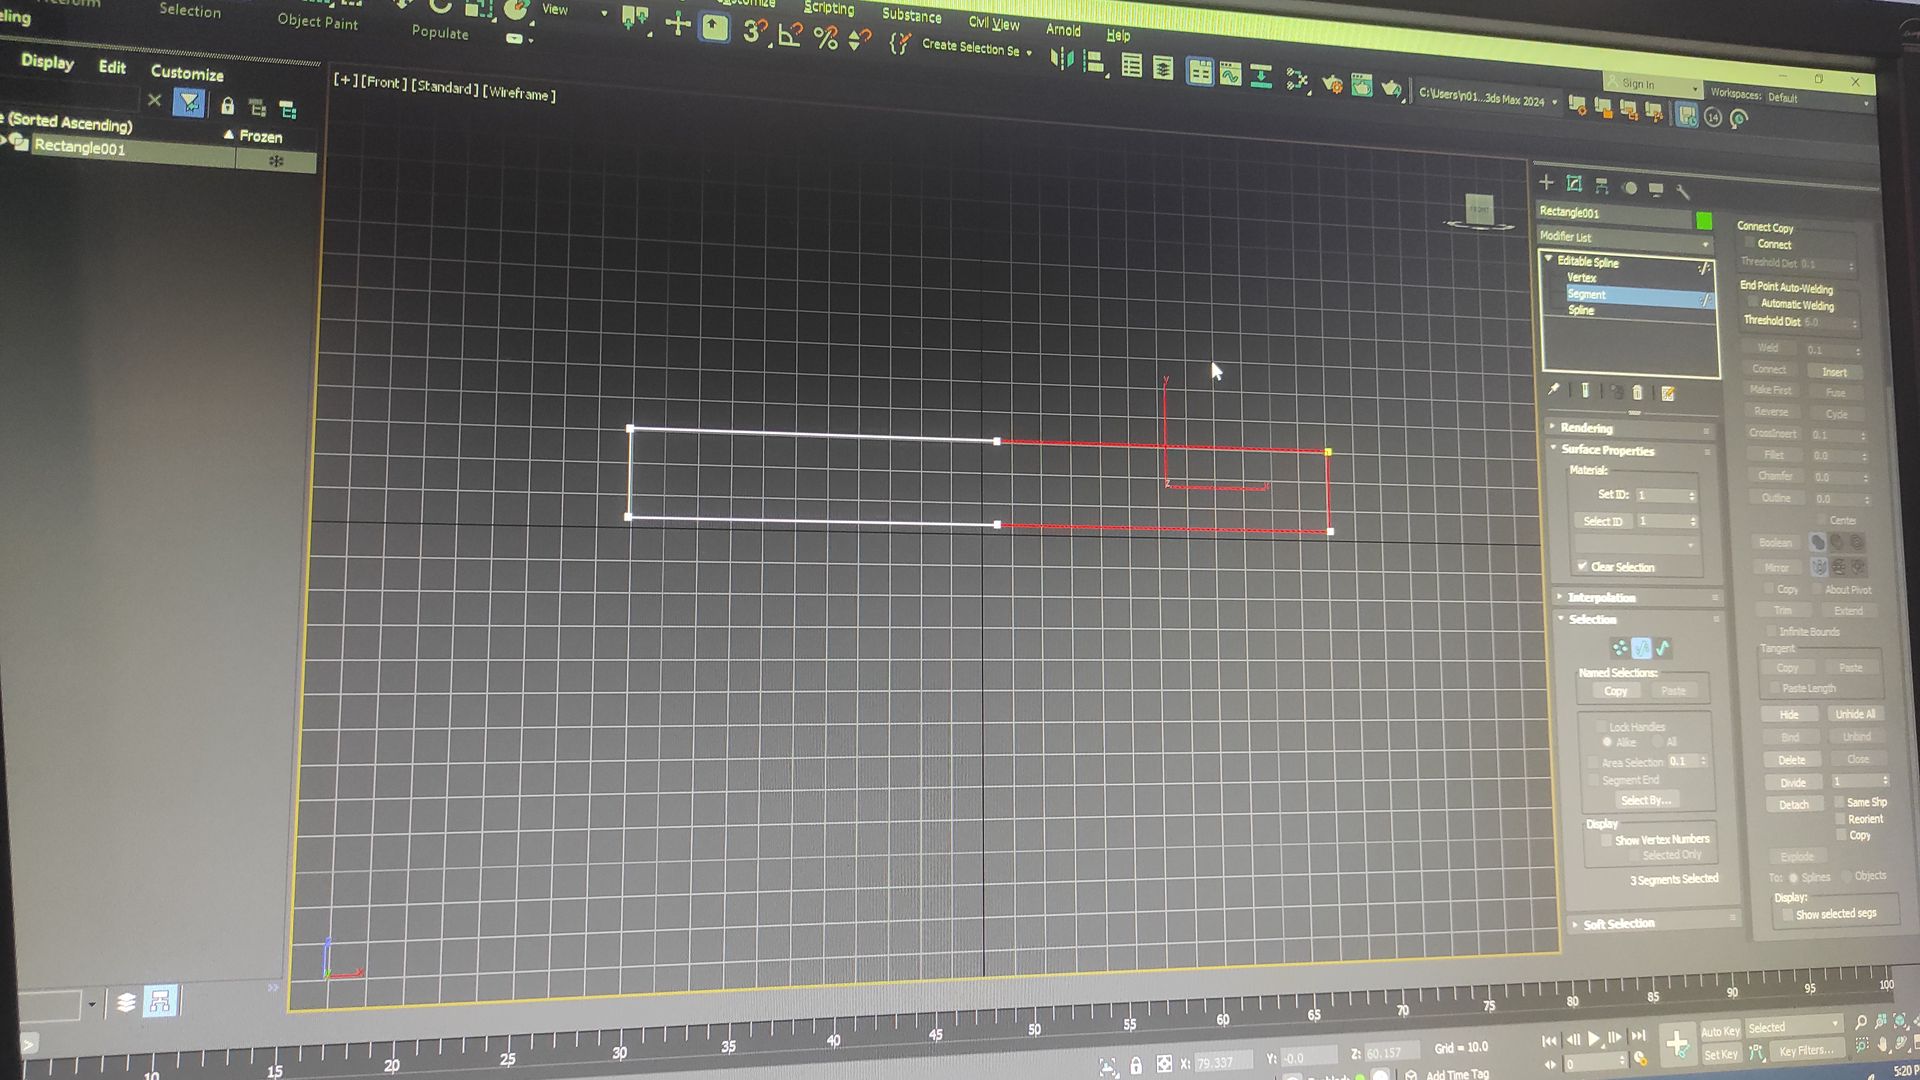
Task: Toggle Angle Snap in toolbar
Action: (x=790, y=35)
